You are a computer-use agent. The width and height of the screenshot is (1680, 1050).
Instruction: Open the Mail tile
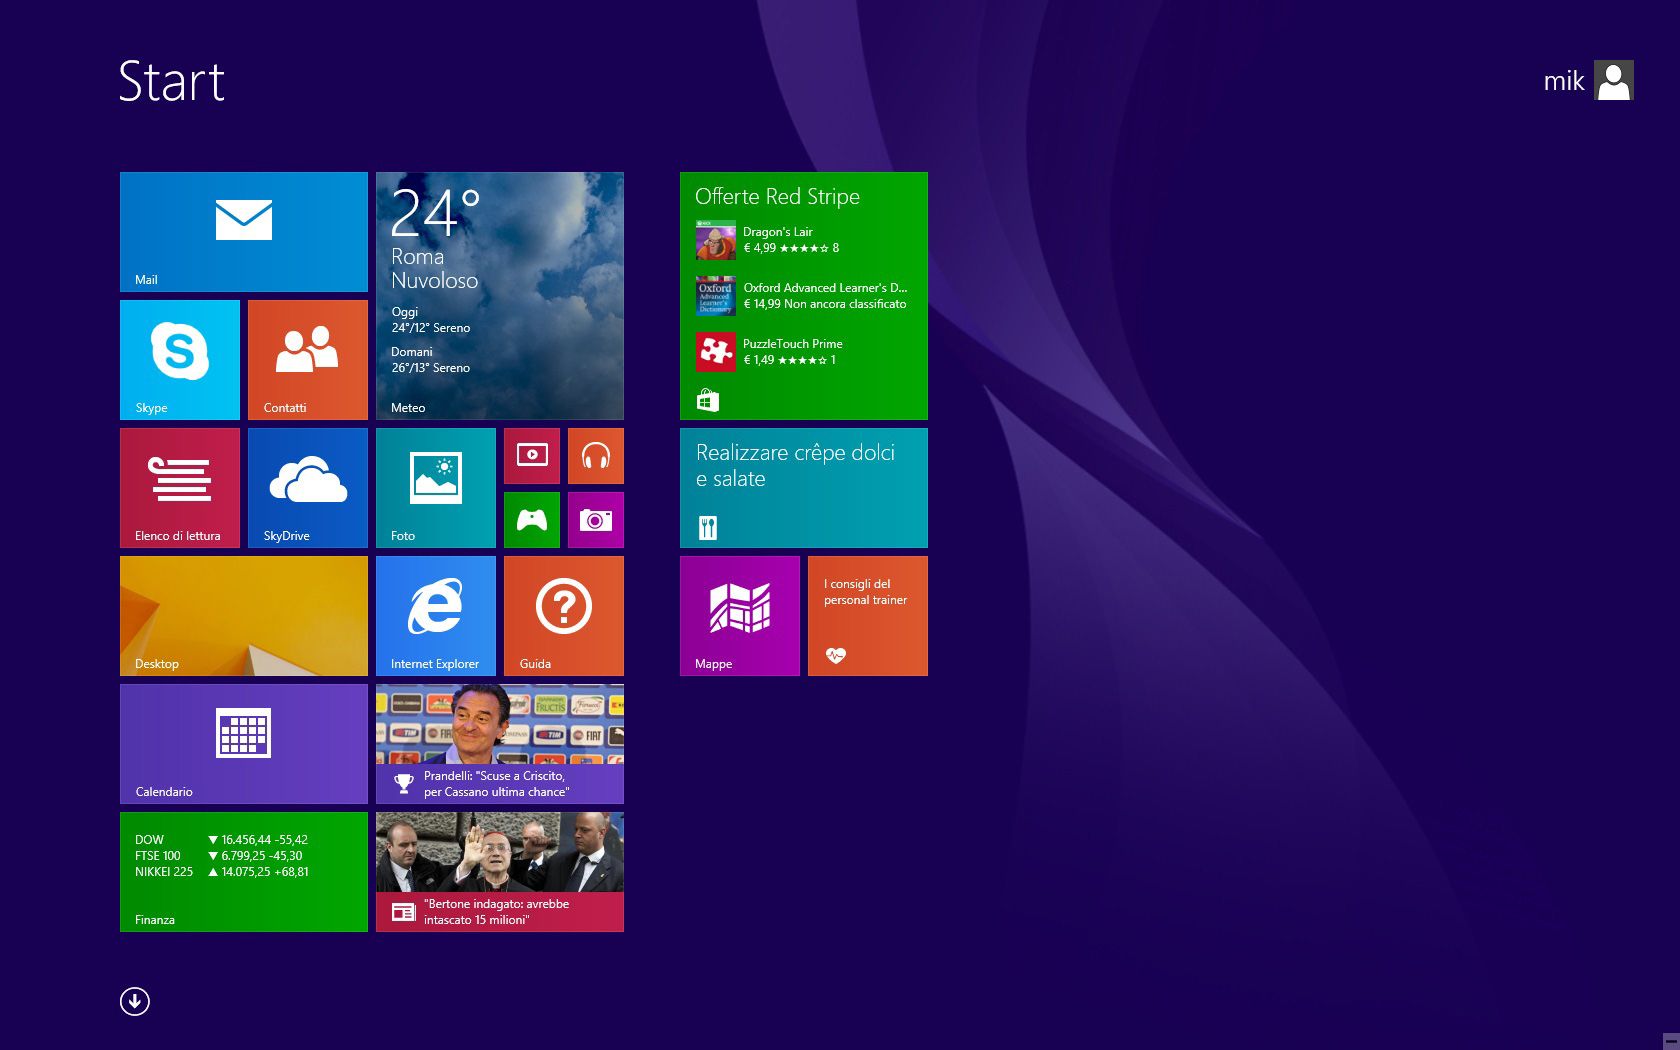pos(243,232)
